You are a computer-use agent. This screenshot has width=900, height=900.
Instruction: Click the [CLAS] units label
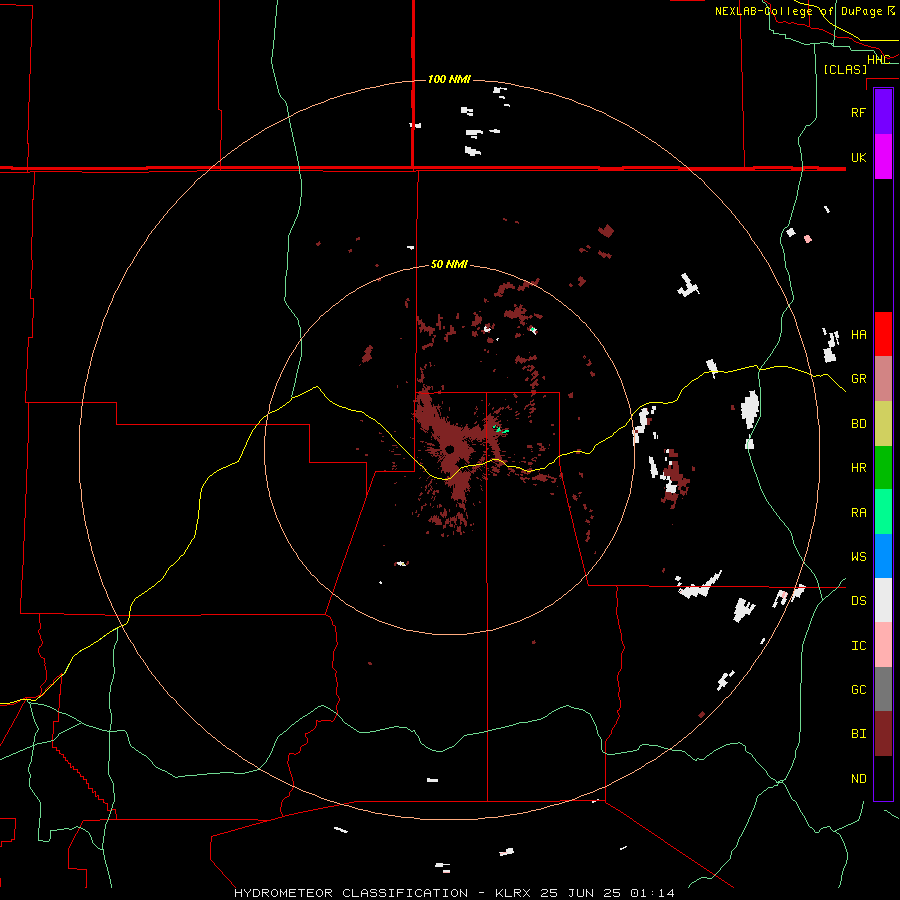(x=845, y=69)
